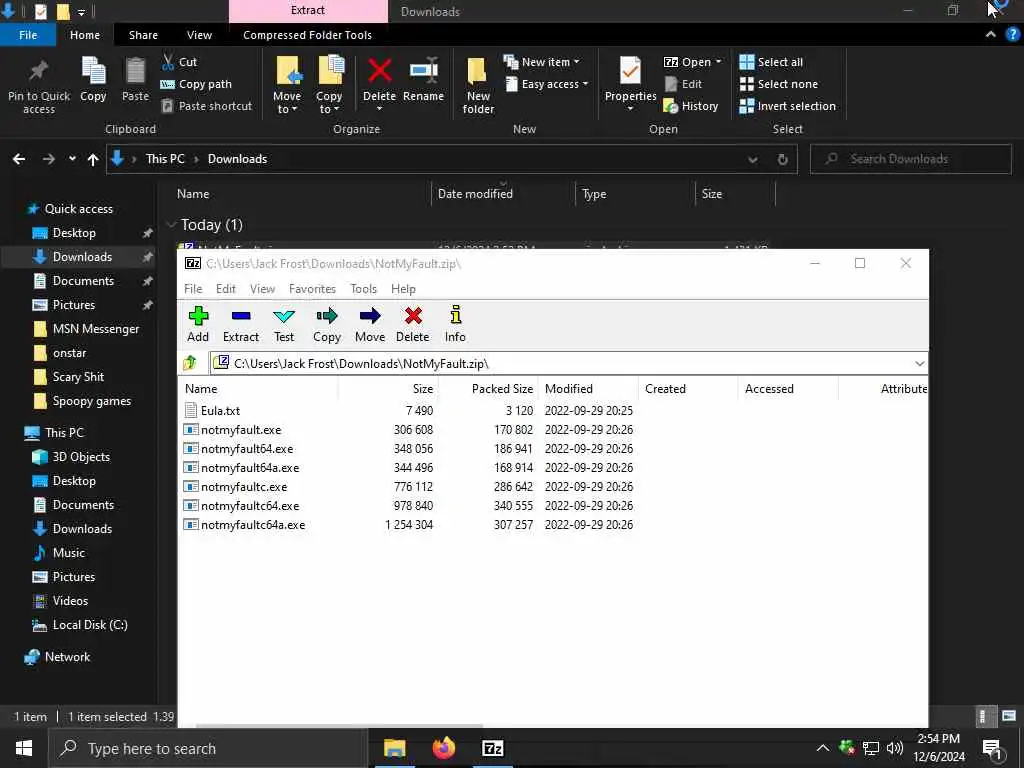This screenshot has height=768, width=1024.
Task: Sort Explorer files by Date modified
Action: (502, 194)
